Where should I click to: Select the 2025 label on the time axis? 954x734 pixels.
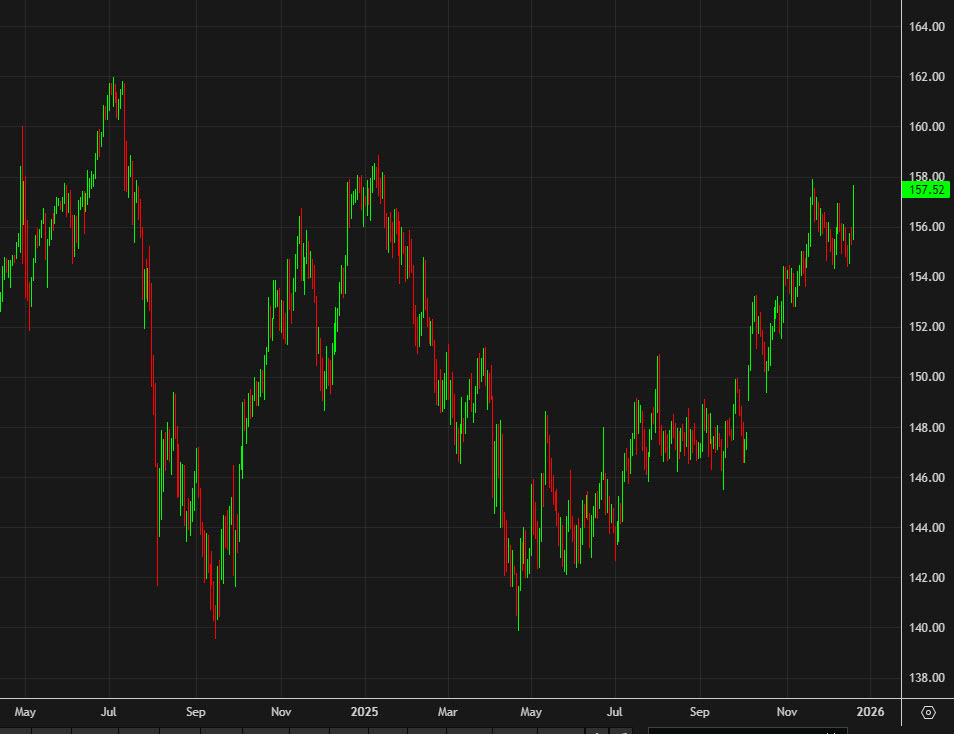click(365, 712)
